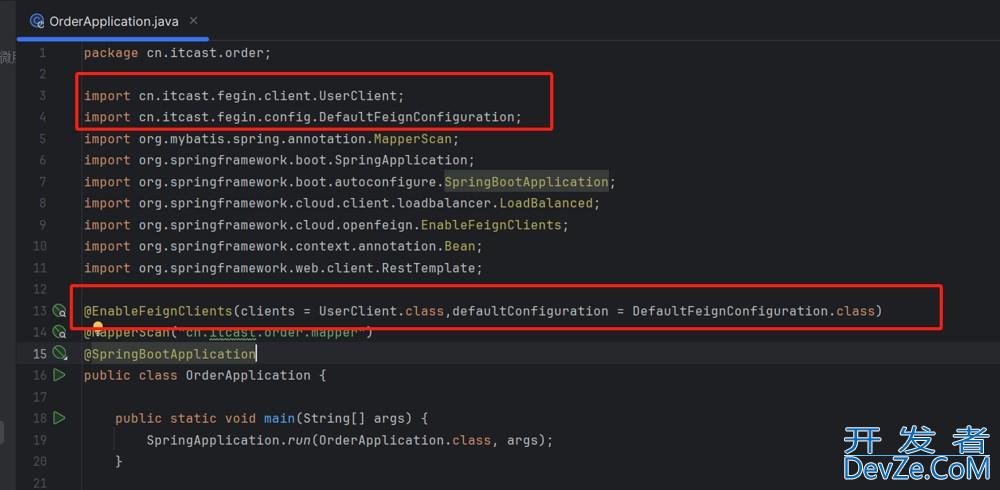Click the main method name on line 18
This screenshot has height=490, width=1000.
coord(279,418)
